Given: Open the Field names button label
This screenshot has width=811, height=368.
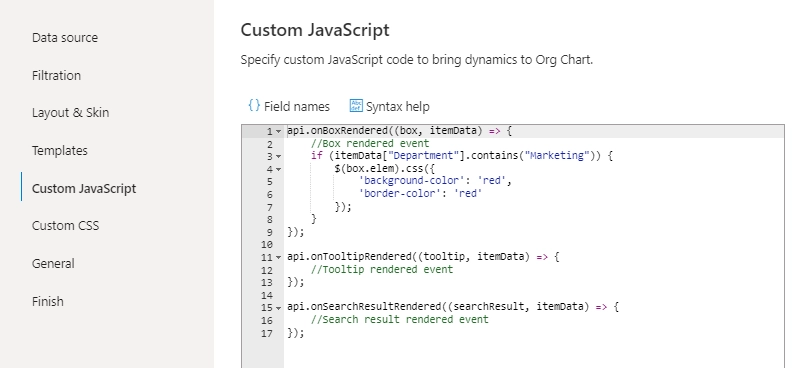Looking at the screenshot, I should coord(296,107).
